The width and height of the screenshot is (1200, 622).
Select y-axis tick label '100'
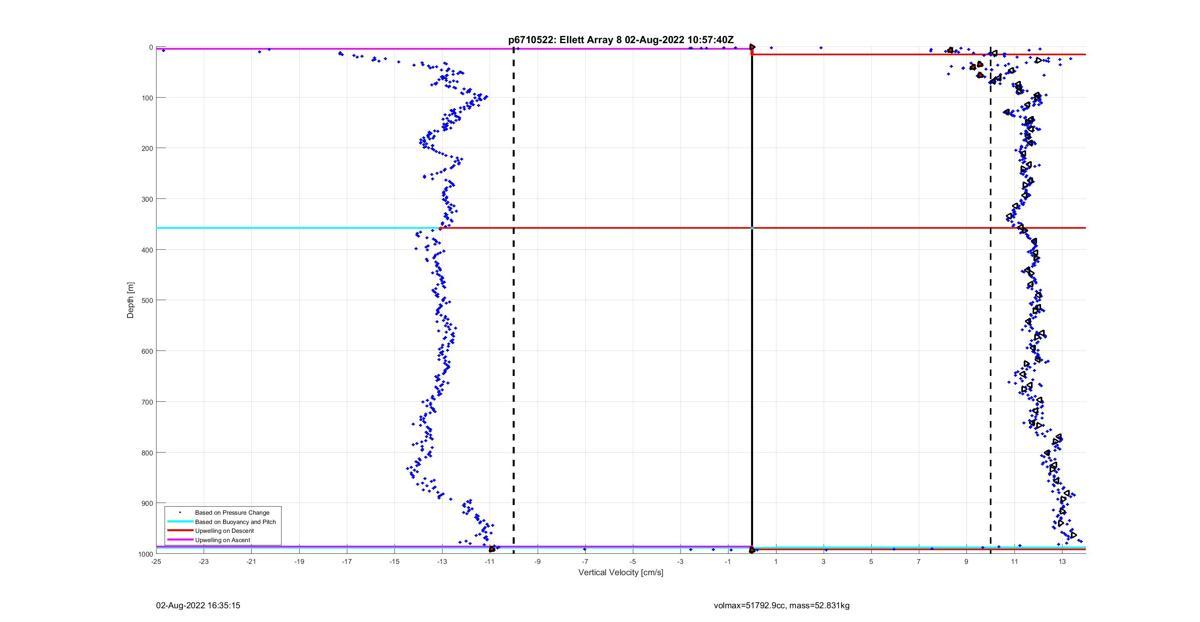(x=146, y=98)
